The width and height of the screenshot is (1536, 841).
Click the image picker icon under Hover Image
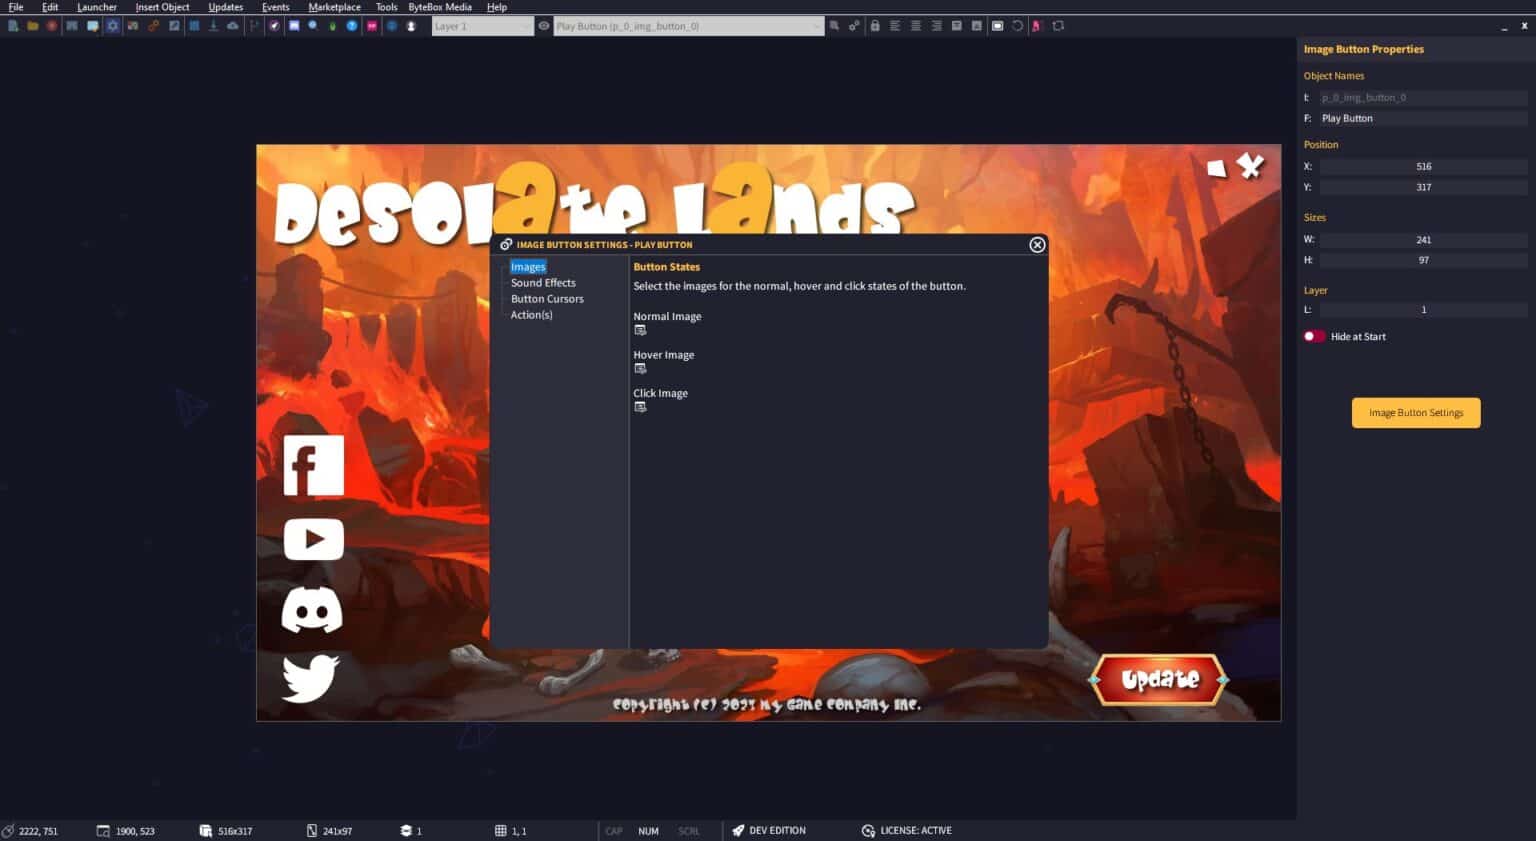(641, 368)
